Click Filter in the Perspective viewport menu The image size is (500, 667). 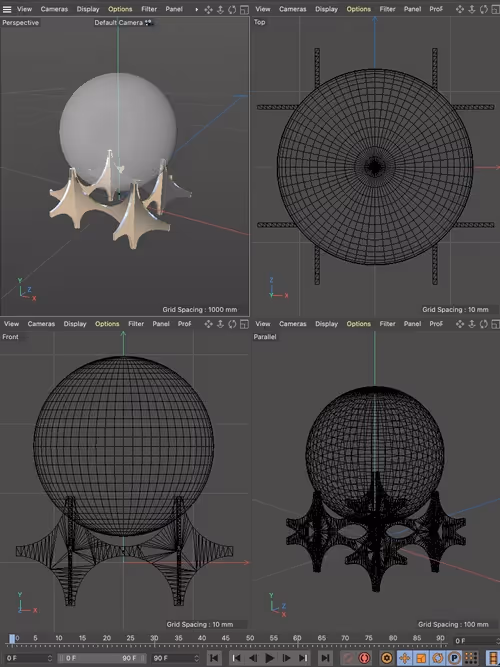[149, 9]
